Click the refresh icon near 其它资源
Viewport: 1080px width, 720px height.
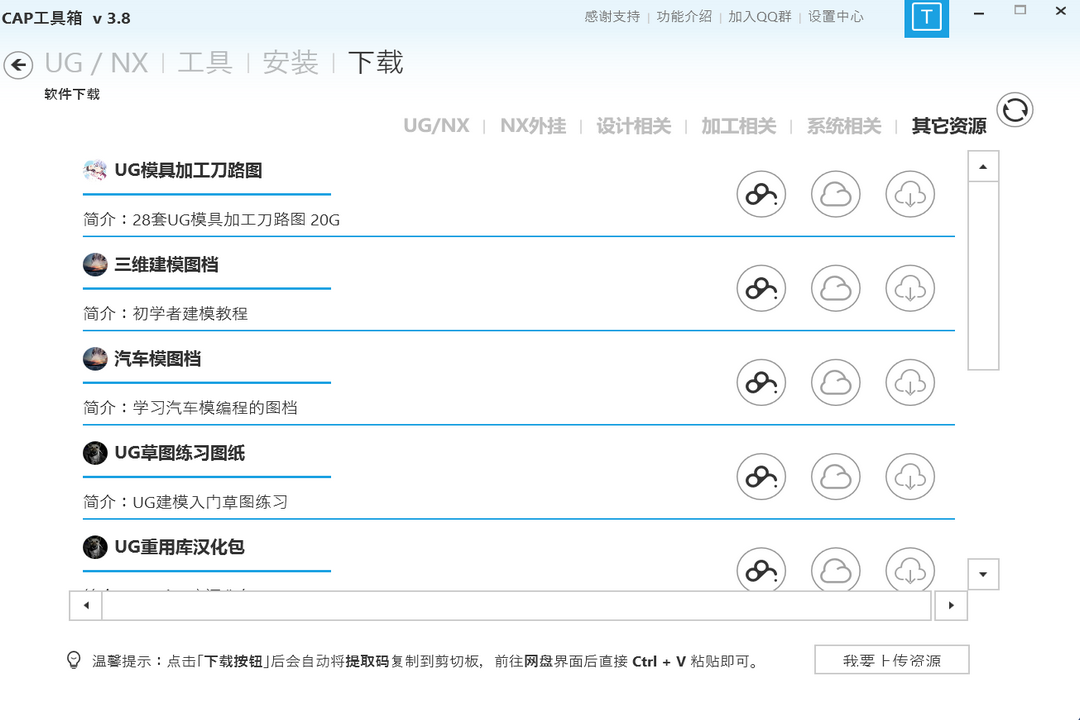(x=1014, y=110)
